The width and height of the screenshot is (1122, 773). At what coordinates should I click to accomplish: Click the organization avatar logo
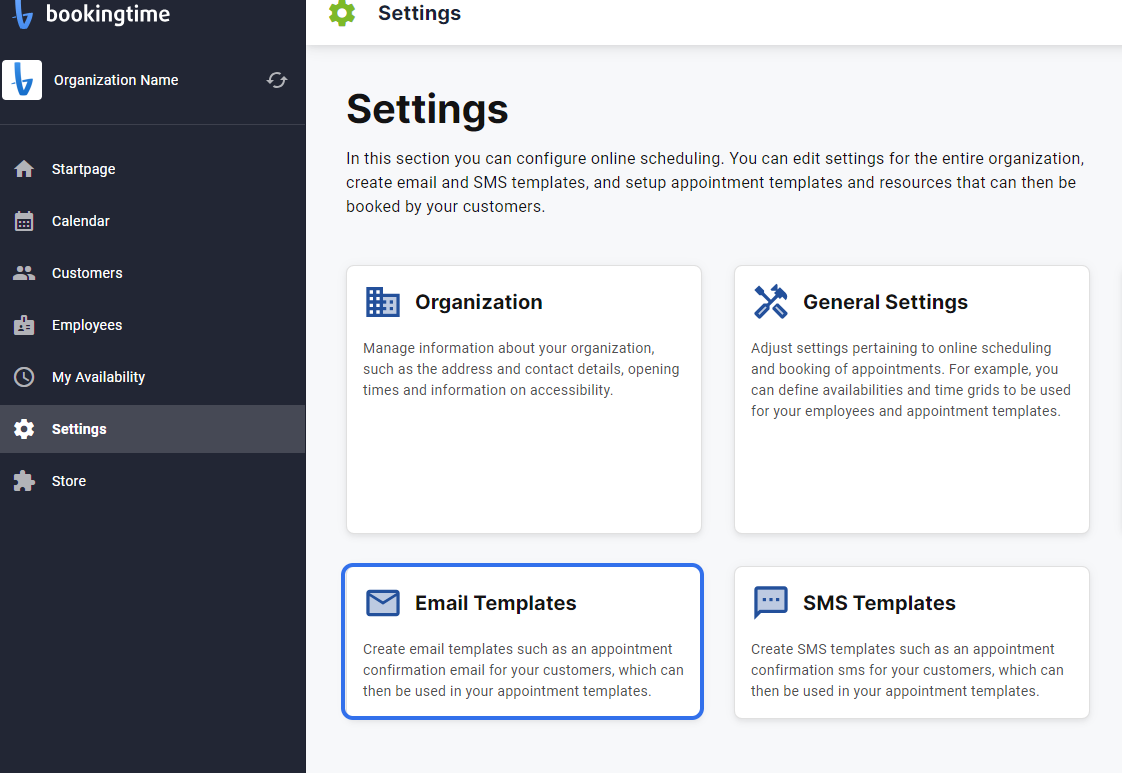(22, 80)
